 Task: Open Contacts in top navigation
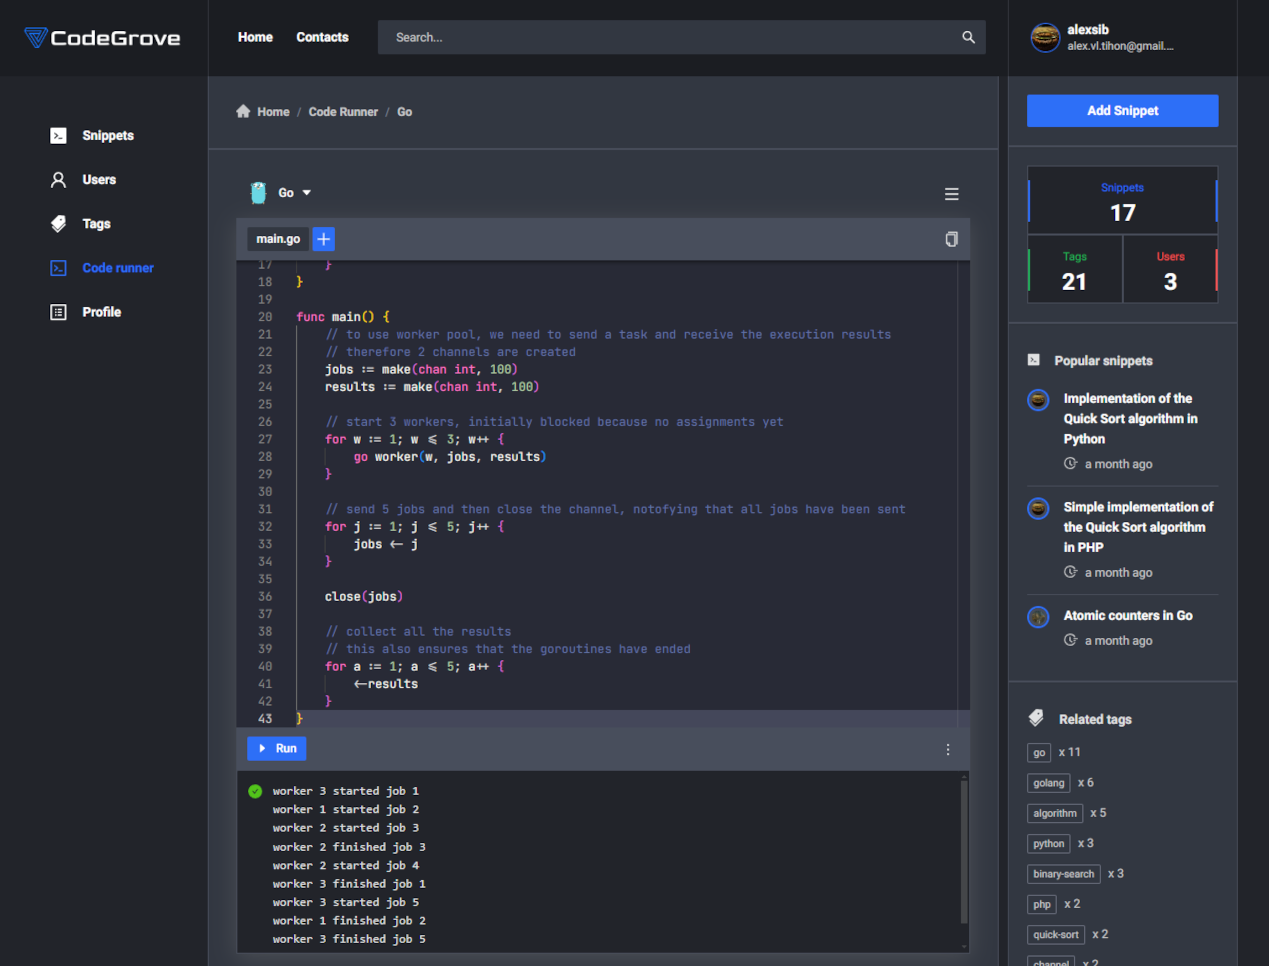(322, 37)
